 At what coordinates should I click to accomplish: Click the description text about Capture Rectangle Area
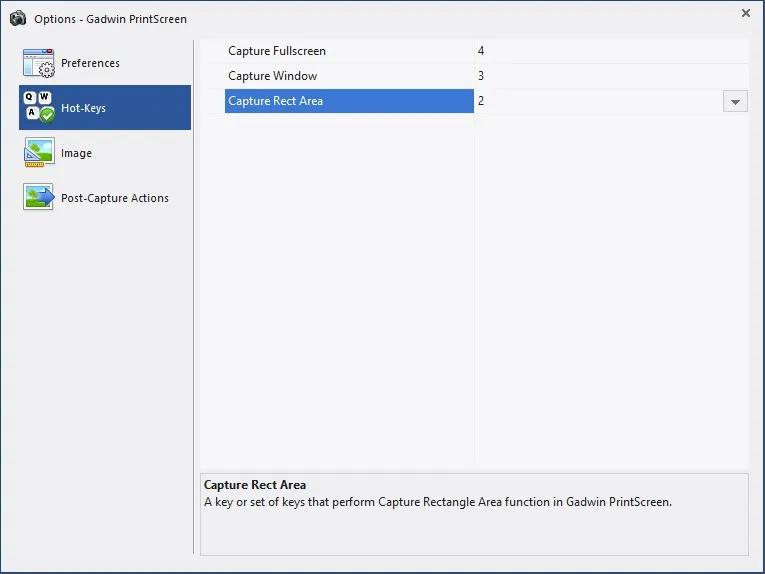coord(438,502)
